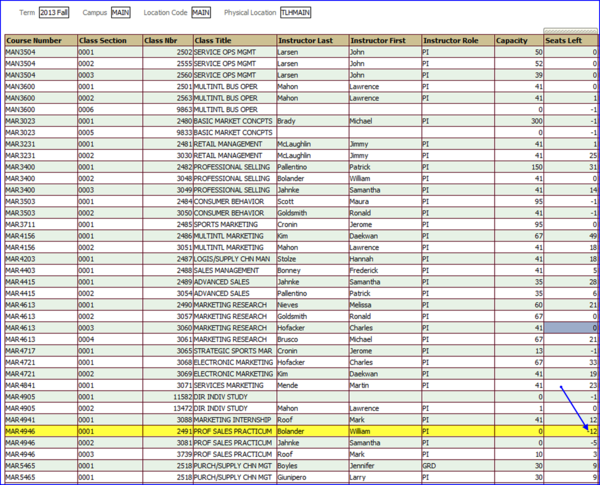Screen dimensions: 600x485
Task: Click the Instructor Role column header
Action: (x=458, y=41)
